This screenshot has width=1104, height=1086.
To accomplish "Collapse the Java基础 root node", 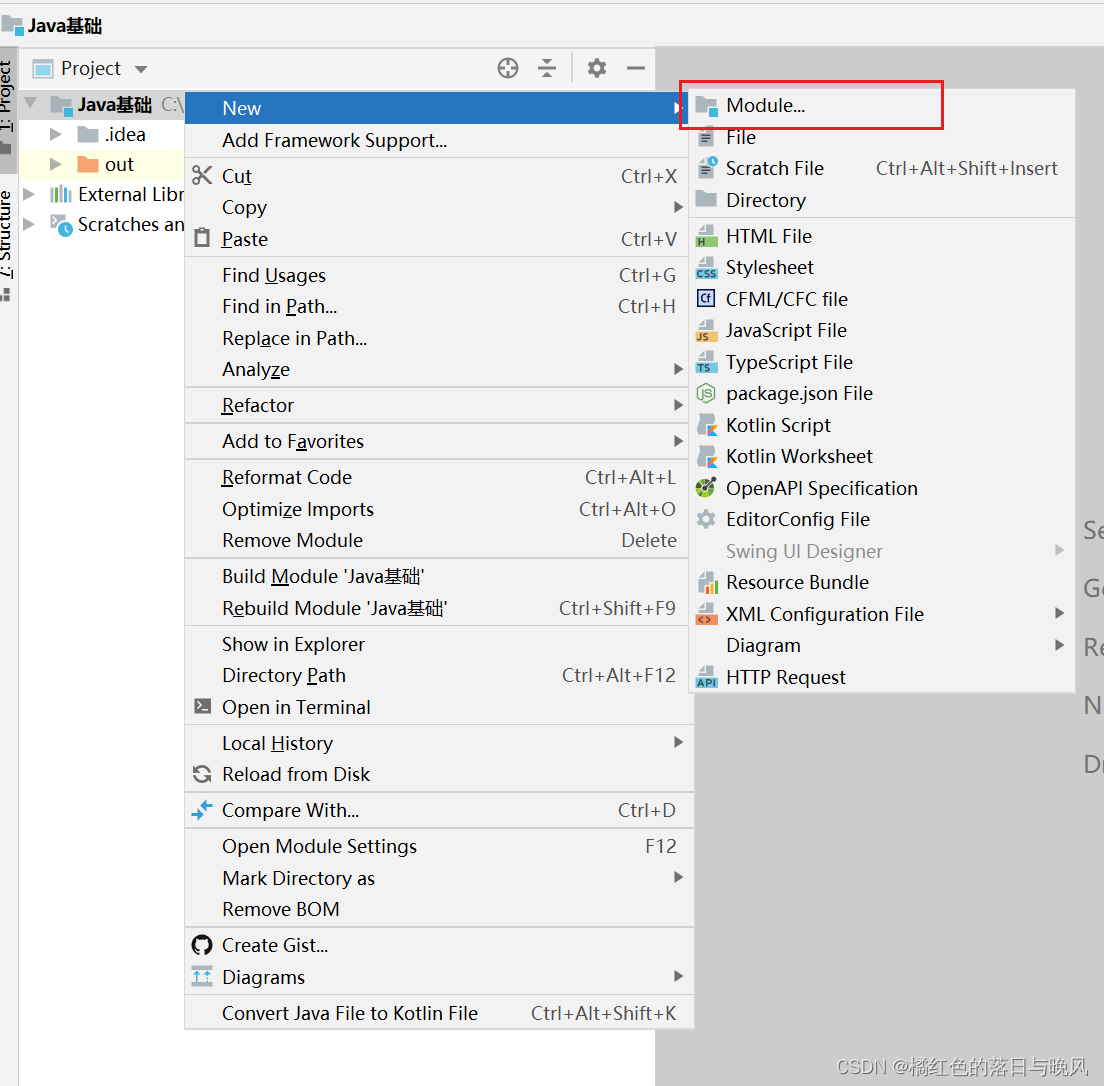I will pos(31,102).
